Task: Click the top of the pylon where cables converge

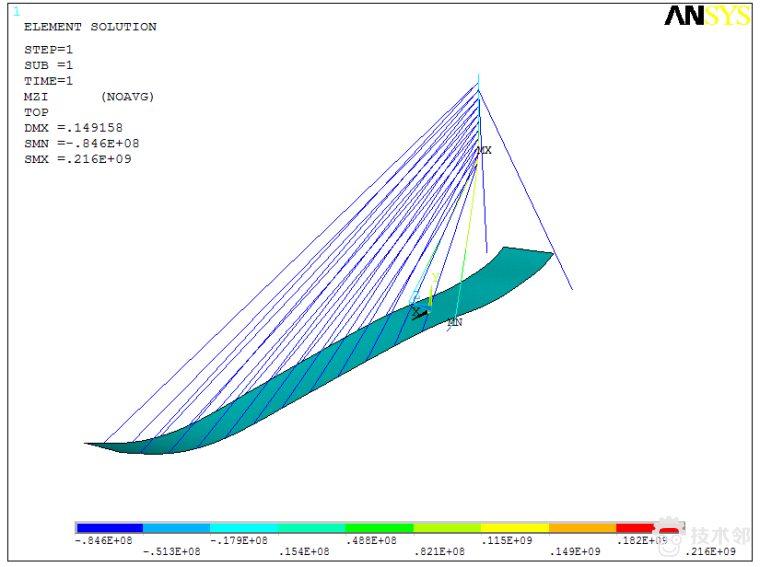Action: pos(479,88)
